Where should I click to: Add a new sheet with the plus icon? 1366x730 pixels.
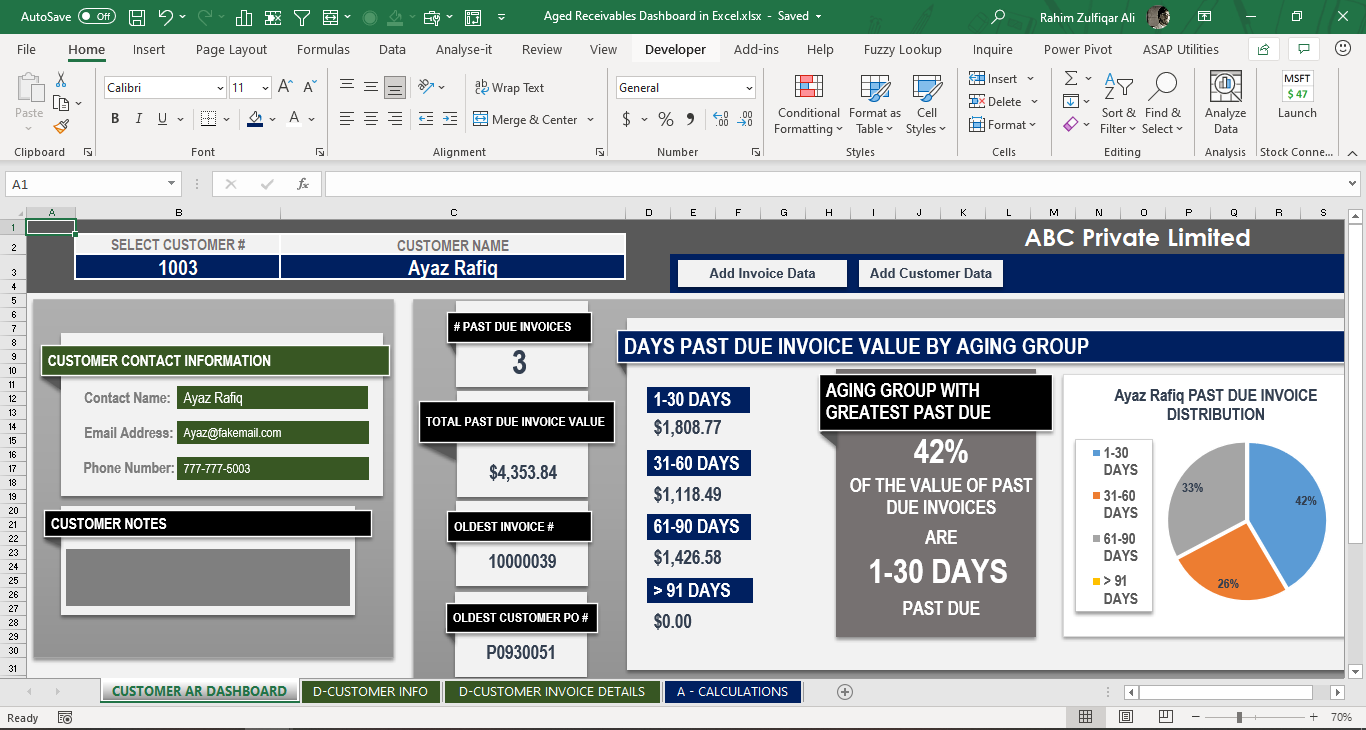(844, 691)
